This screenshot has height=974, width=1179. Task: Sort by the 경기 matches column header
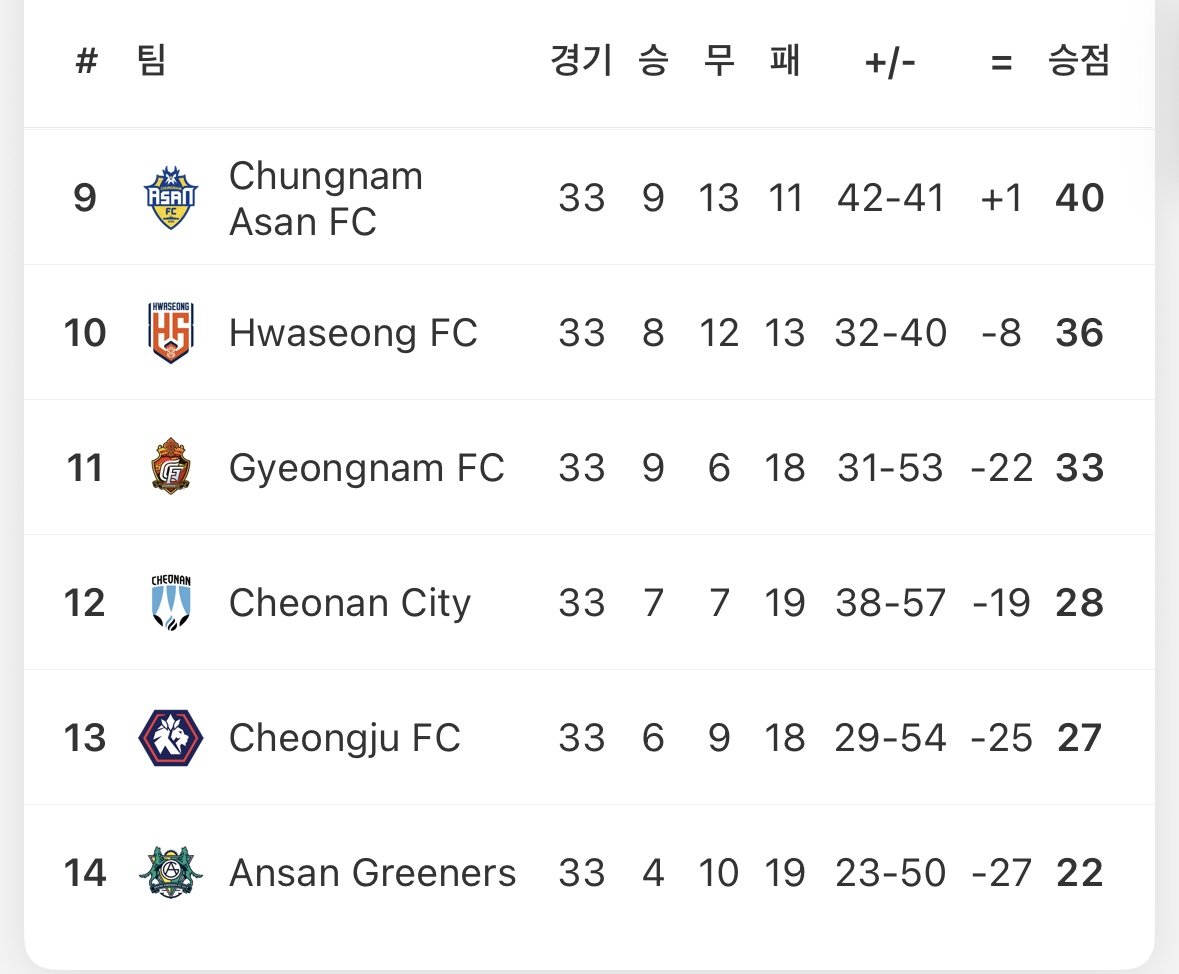click(x=581, y=60)
